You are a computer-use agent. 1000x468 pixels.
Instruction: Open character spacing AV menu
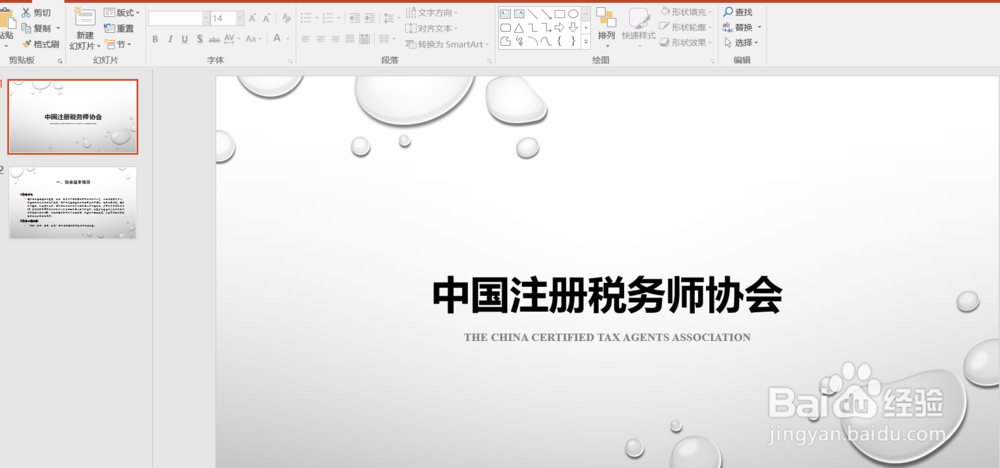click(x=232, y=39)
